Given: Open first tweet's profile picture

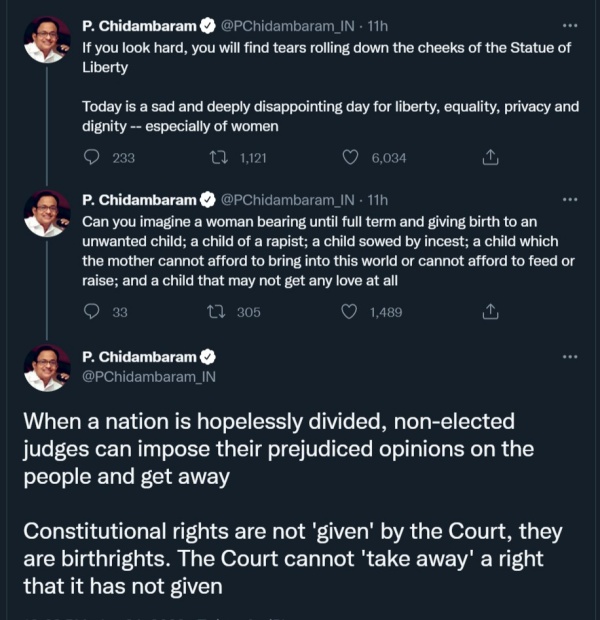Looking at the screenshot, I should pos(47,41).
